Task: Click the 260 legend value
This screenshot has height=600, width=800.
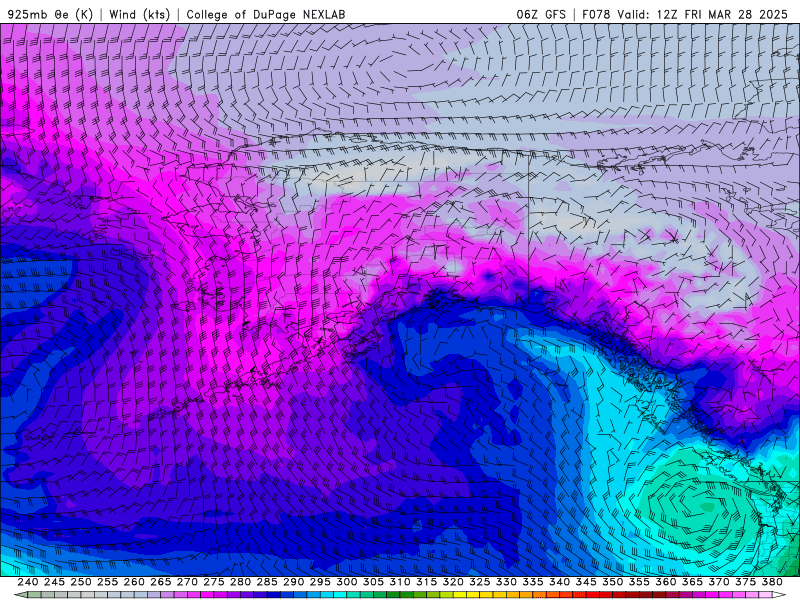Action: pyautogui.click(x=134, y=582)
